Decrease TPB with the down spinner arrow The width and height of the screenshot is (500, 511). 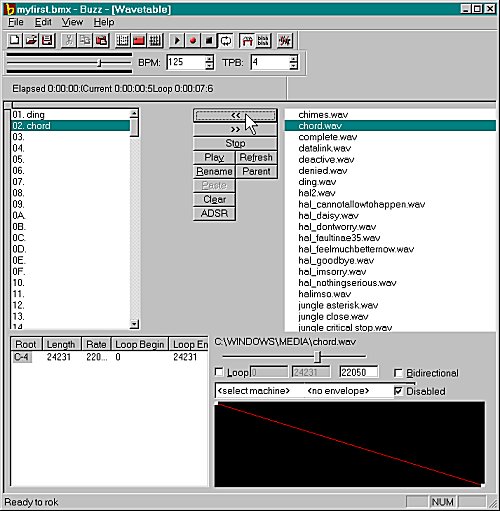293,66
